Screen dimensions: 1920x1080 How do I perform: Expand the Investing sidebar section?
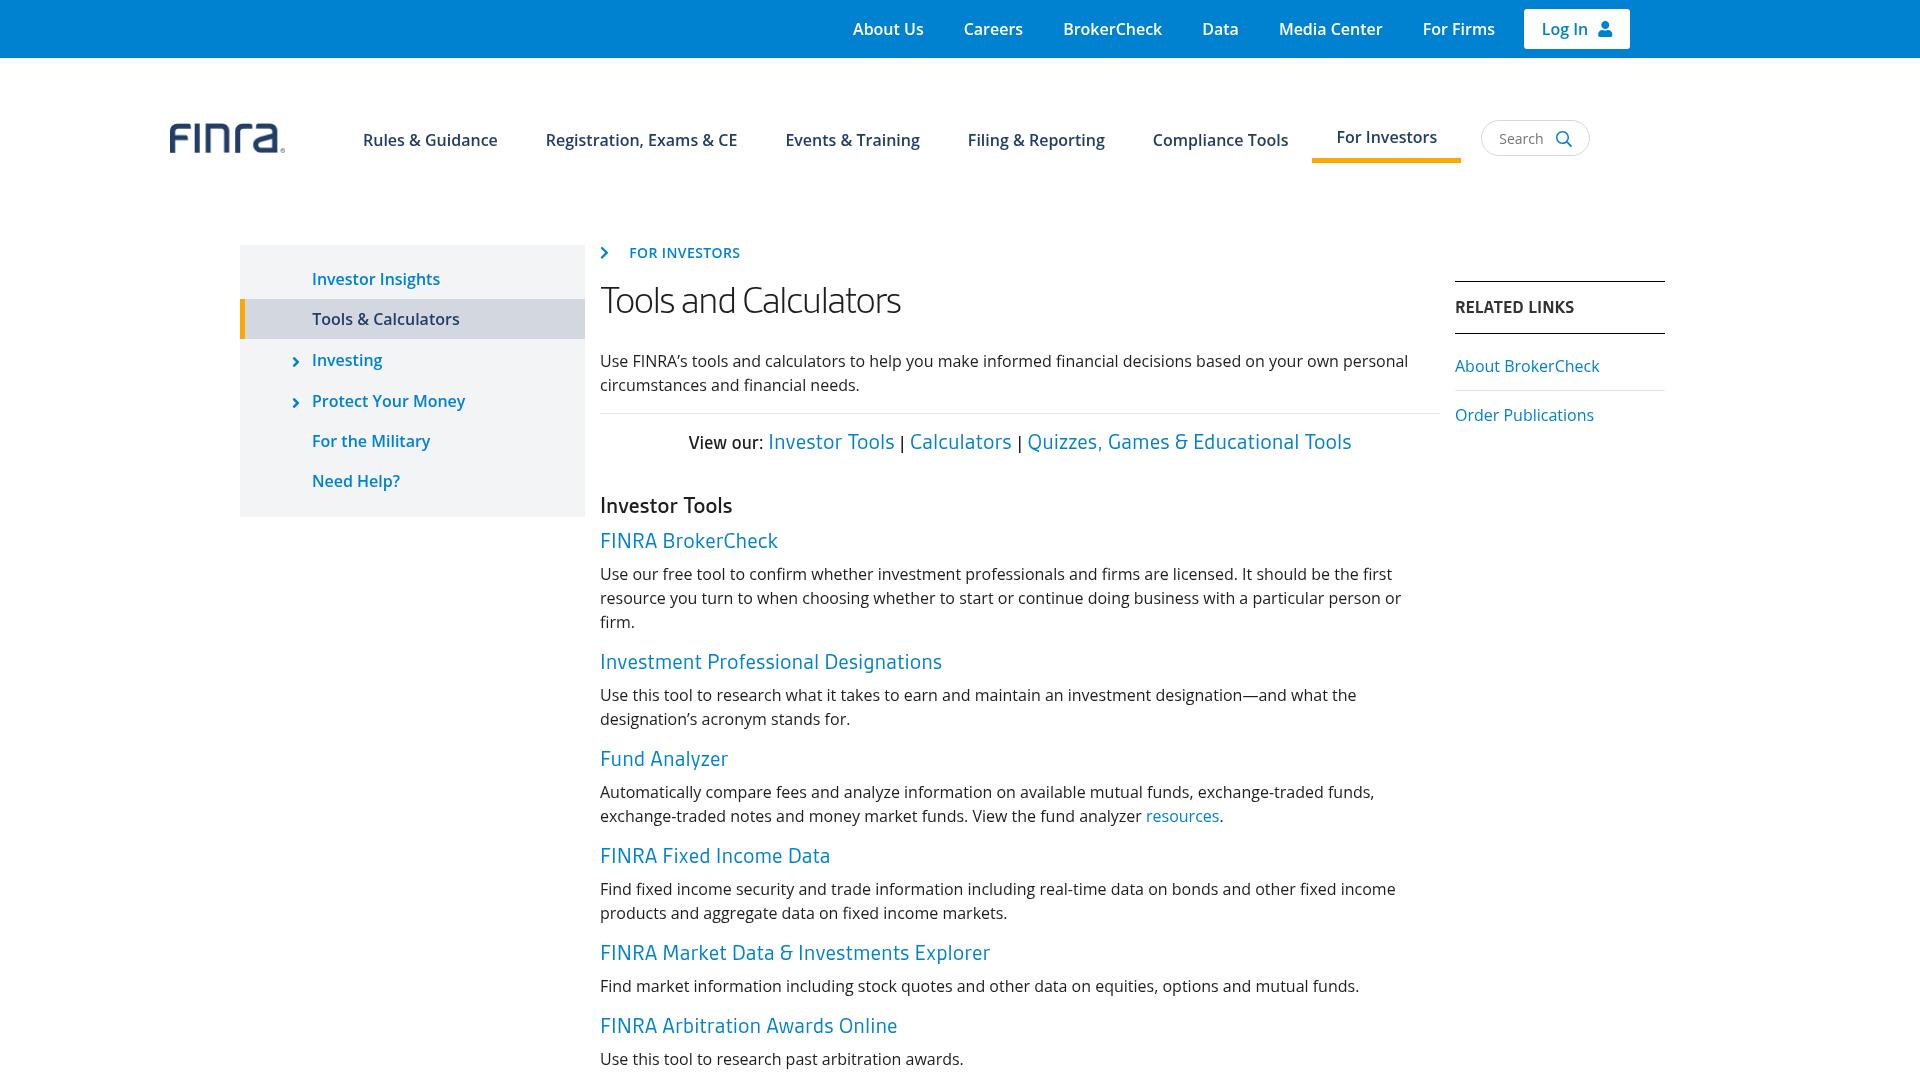[295, 362]
